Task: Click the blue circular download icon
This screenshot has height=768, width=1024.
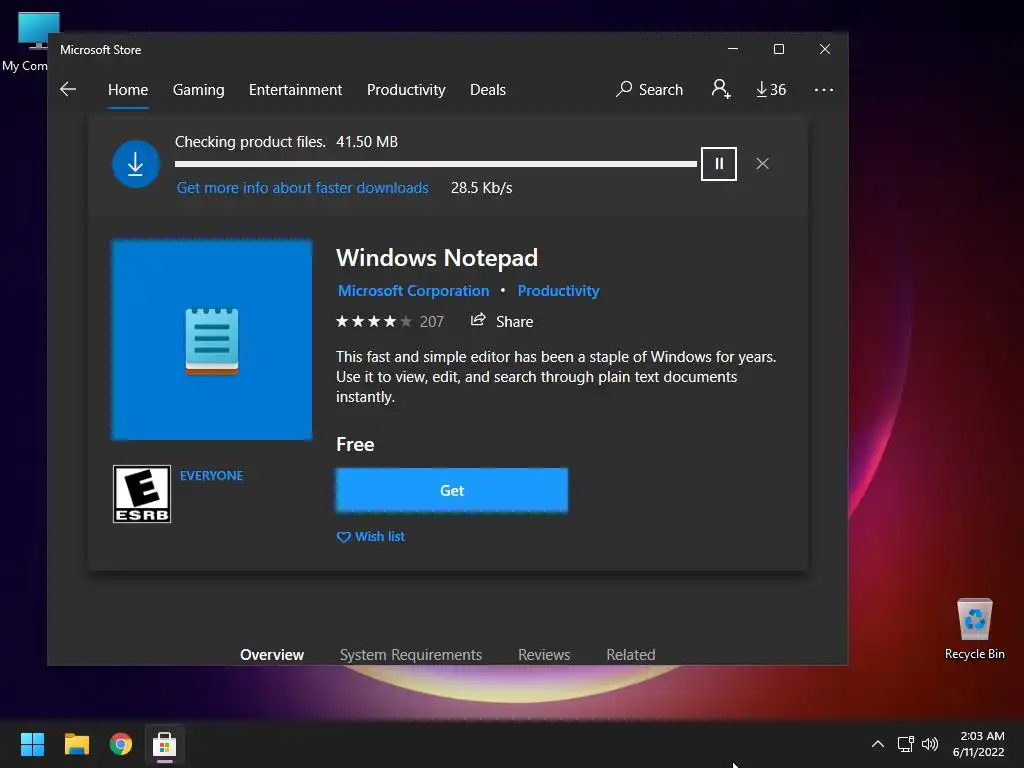Action: [136, 164]
